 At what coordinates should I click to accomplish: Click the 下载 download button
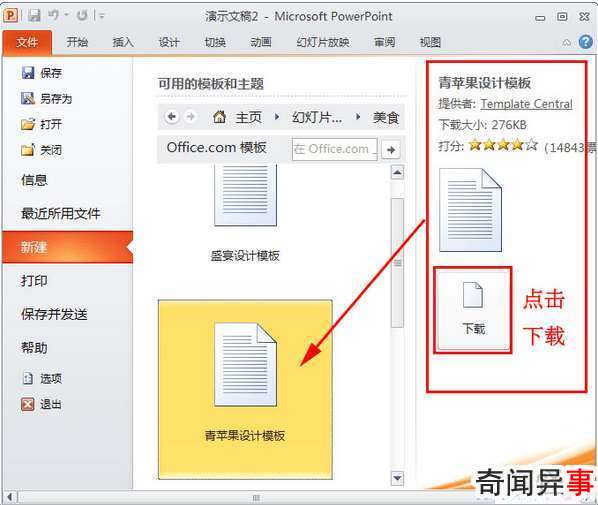point(473,310)
